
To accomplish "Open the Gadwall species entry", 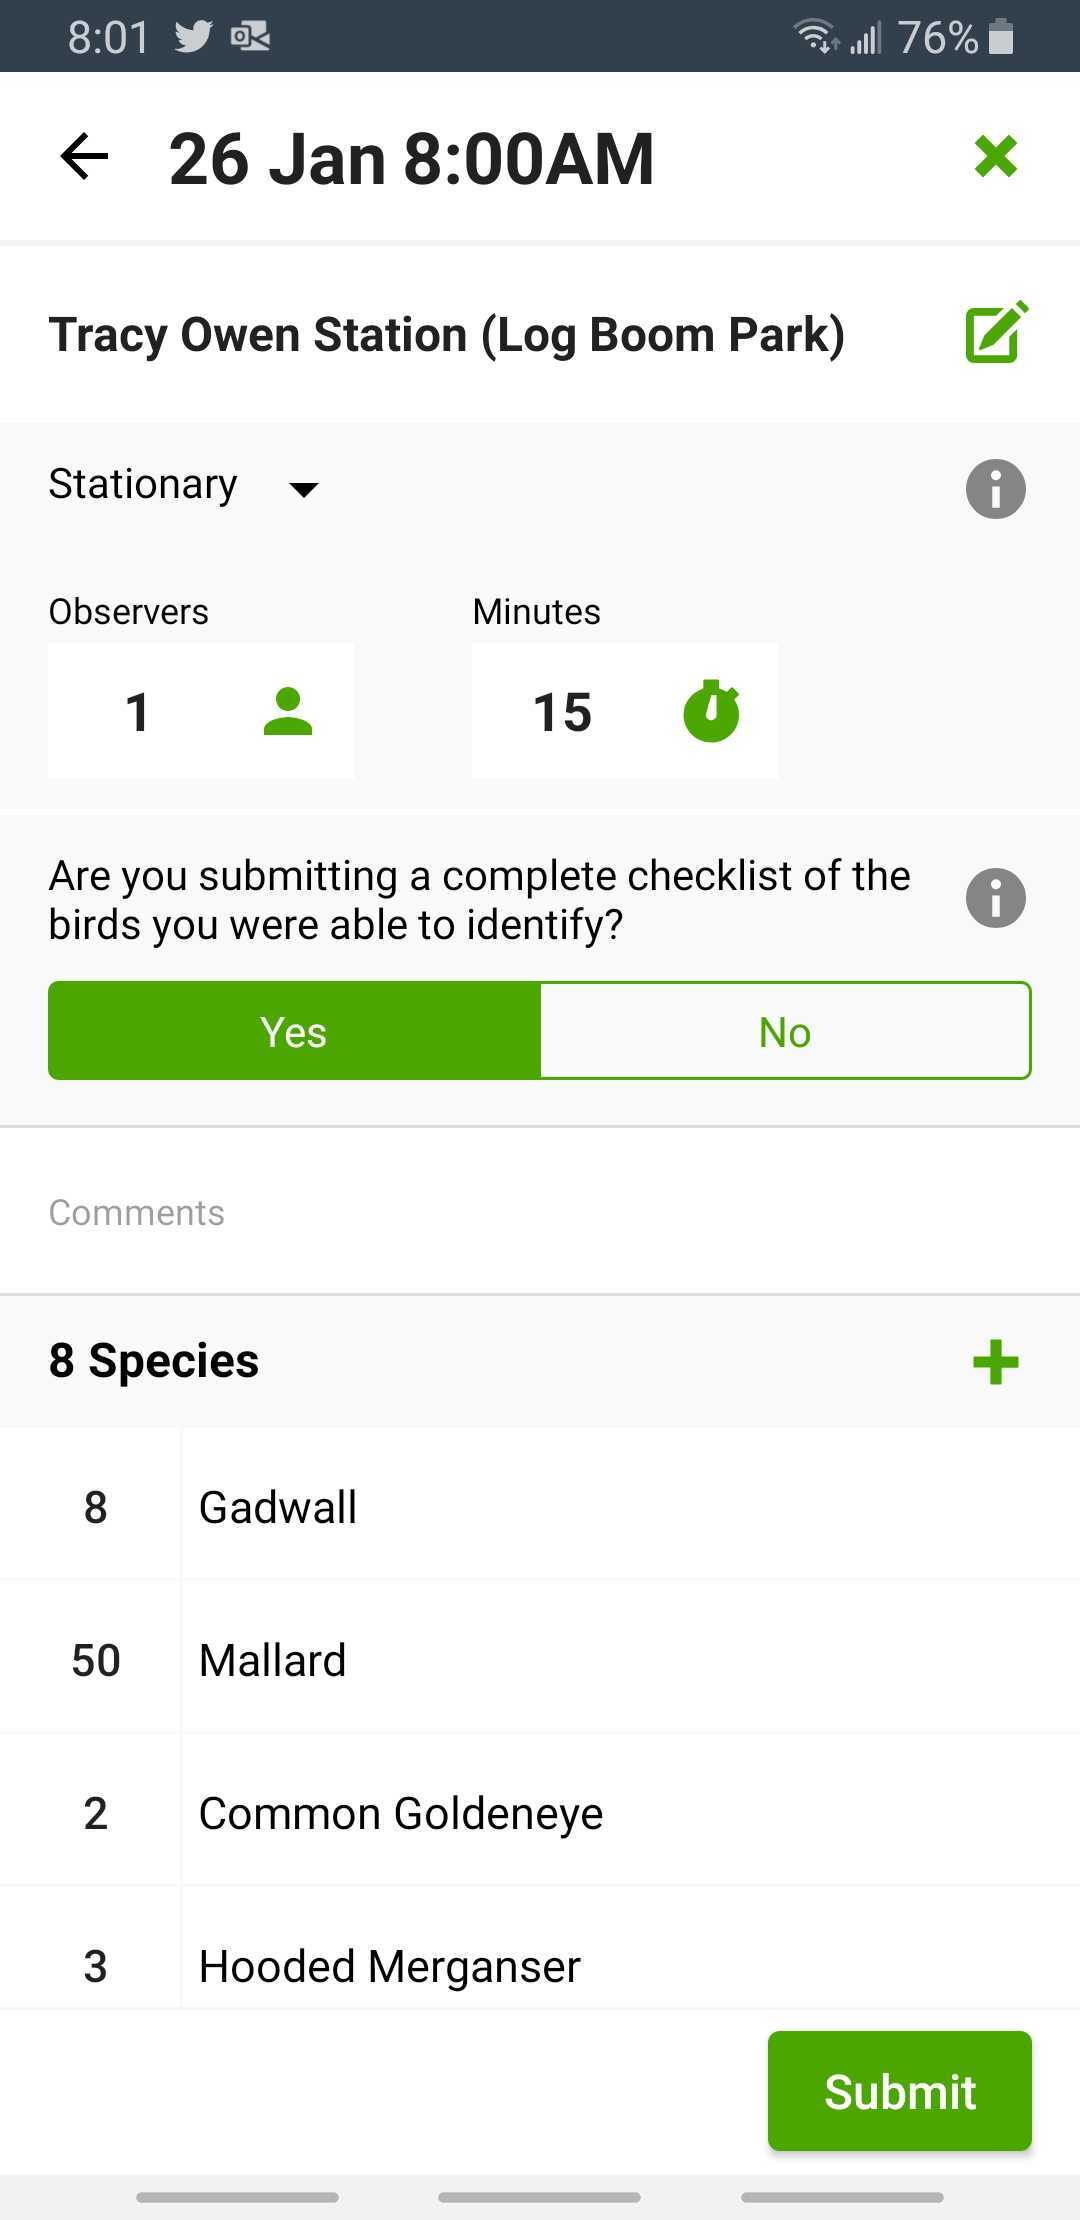I will click(x=540, y=1506).
